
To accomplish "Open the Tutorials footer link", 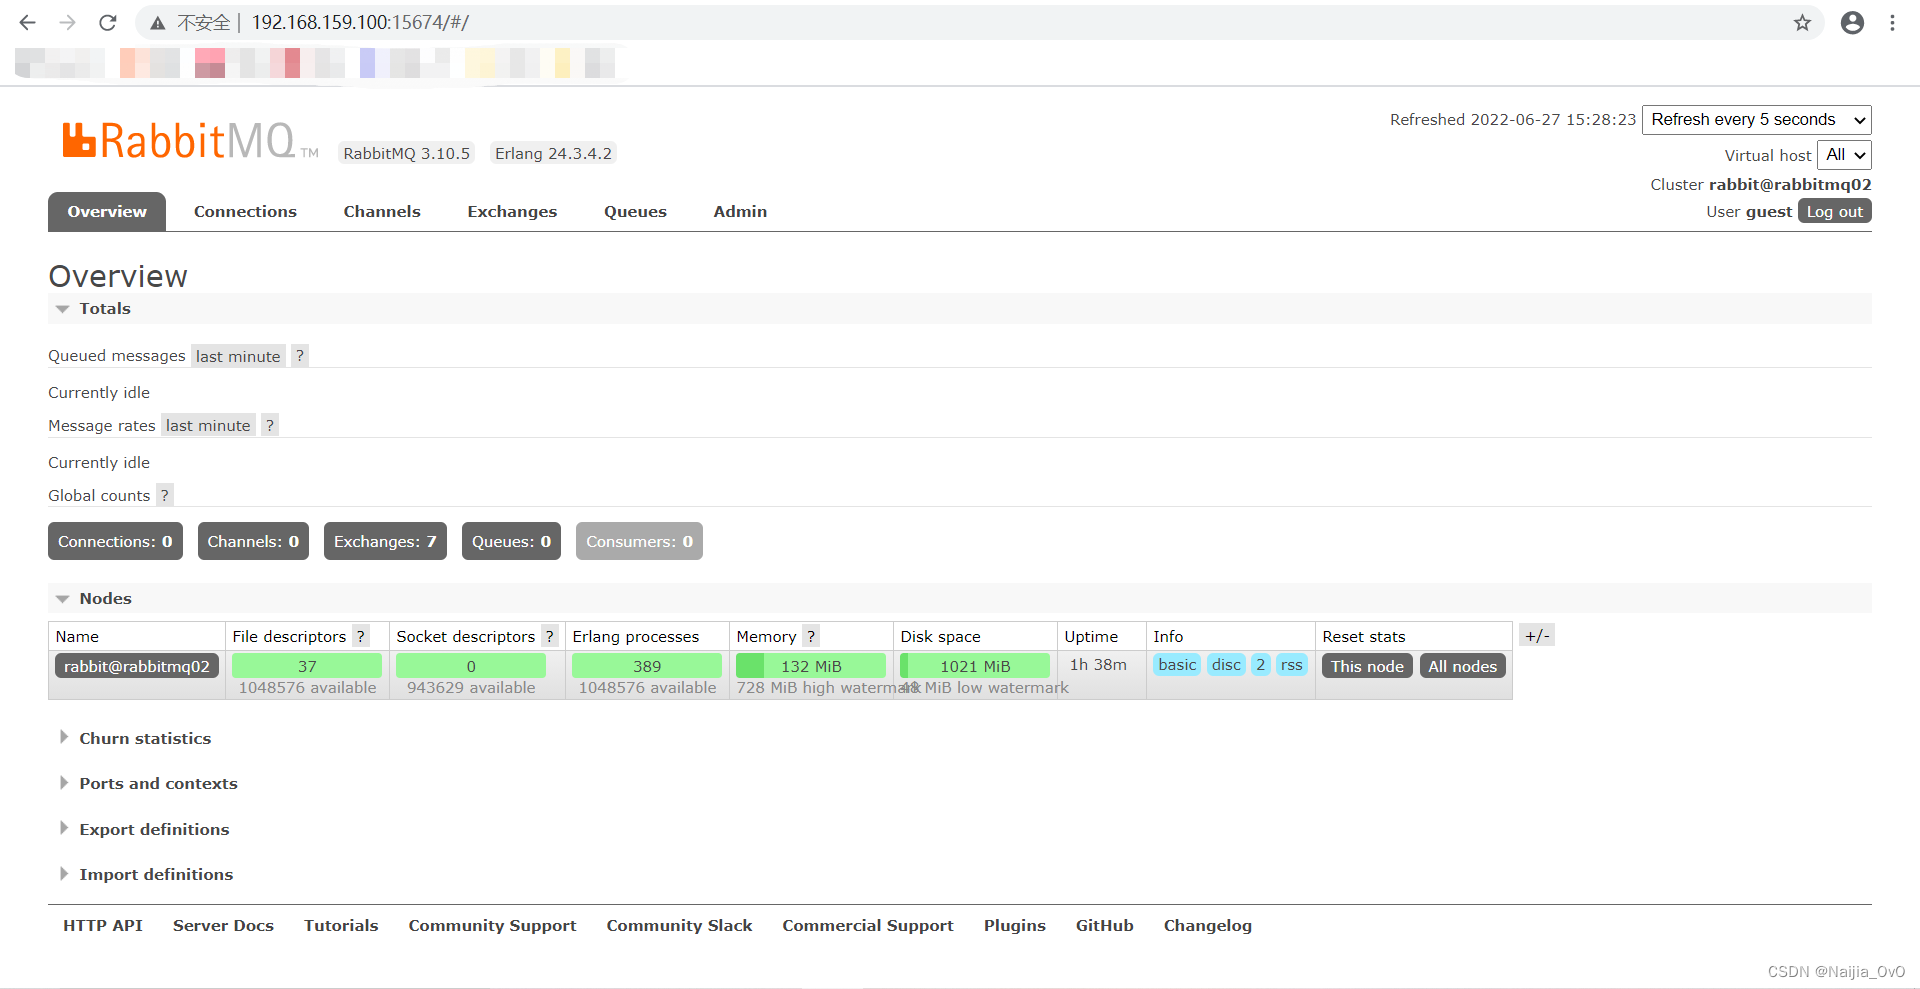I will point(341,926).
